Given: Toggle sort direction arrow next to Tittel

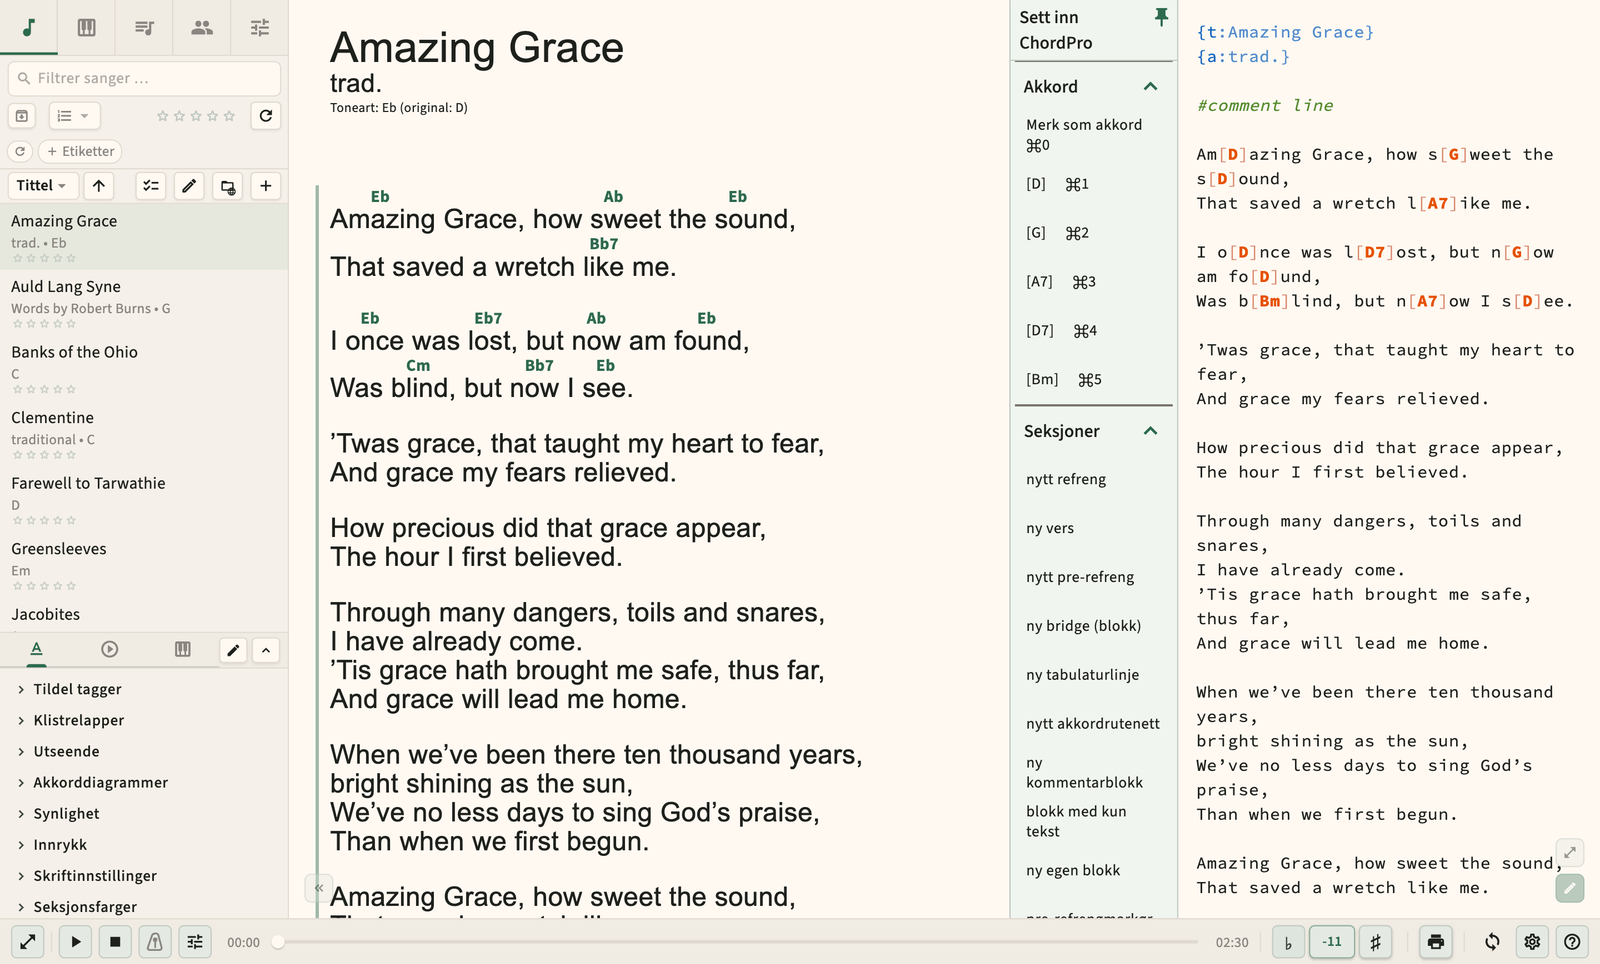Looking at the screenshot, I should [x=99, y=186].
